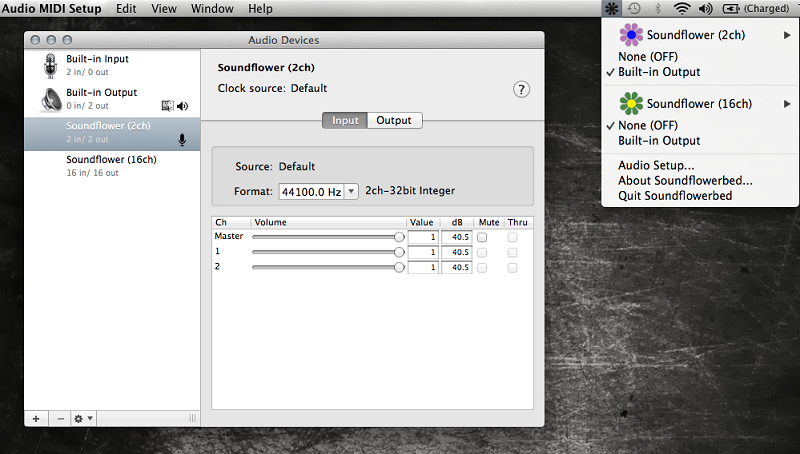Screen dimensions: 800x454
Task: Open the Wi-Fi status menu
Action: 682,8
